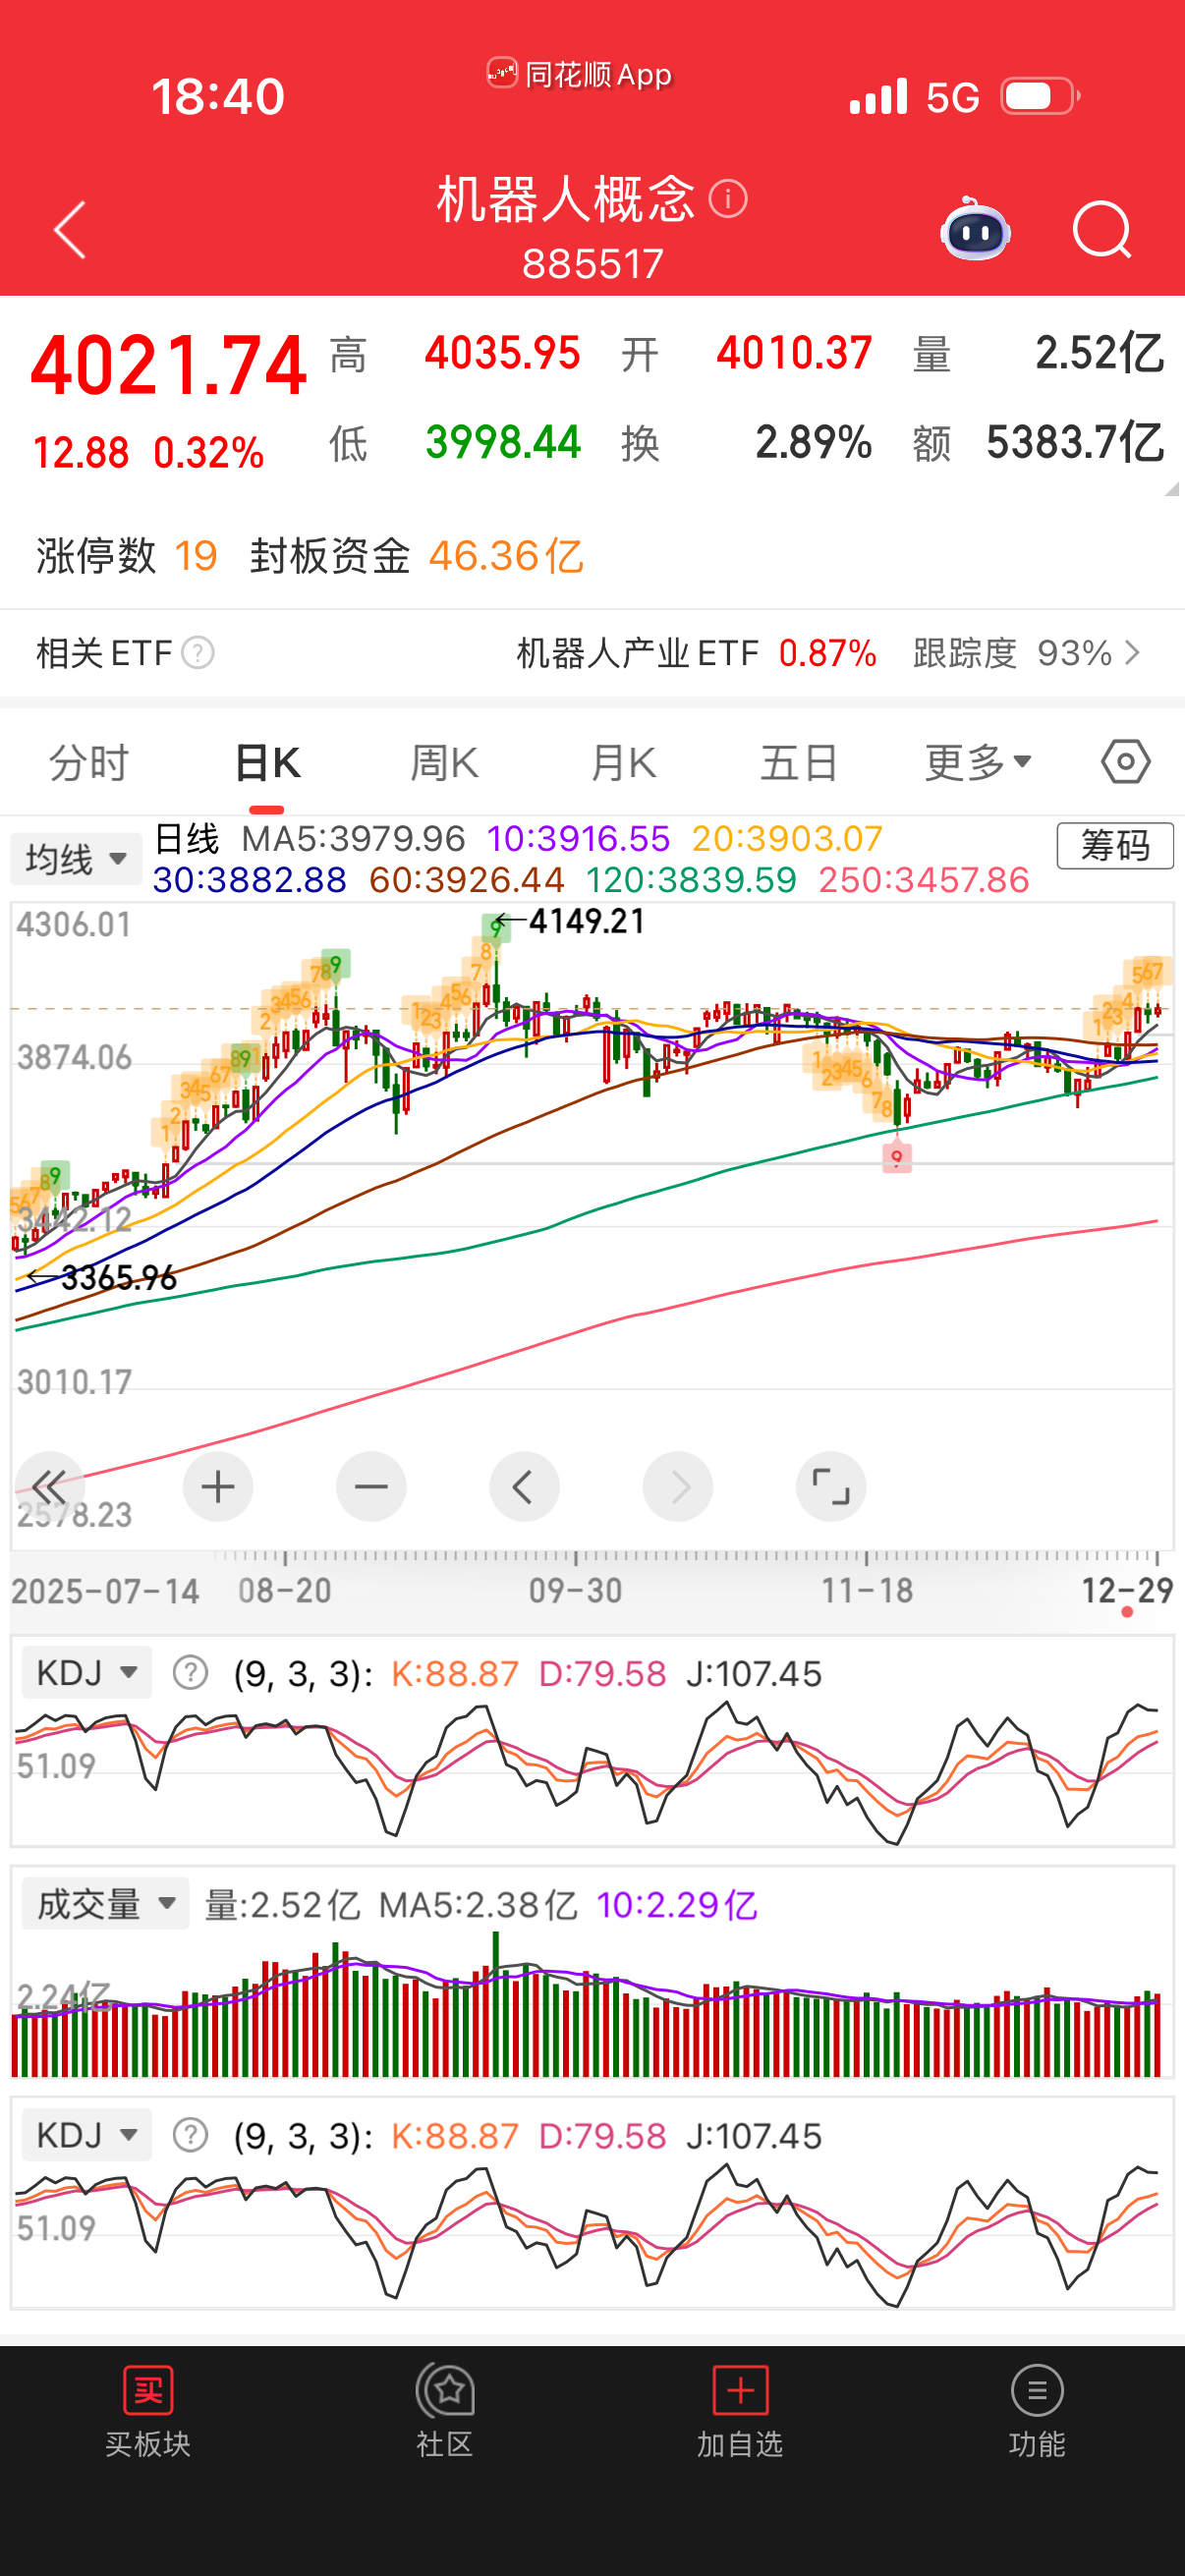Tap the 量:2.52亿 volume readout

tap(282, 1905)
